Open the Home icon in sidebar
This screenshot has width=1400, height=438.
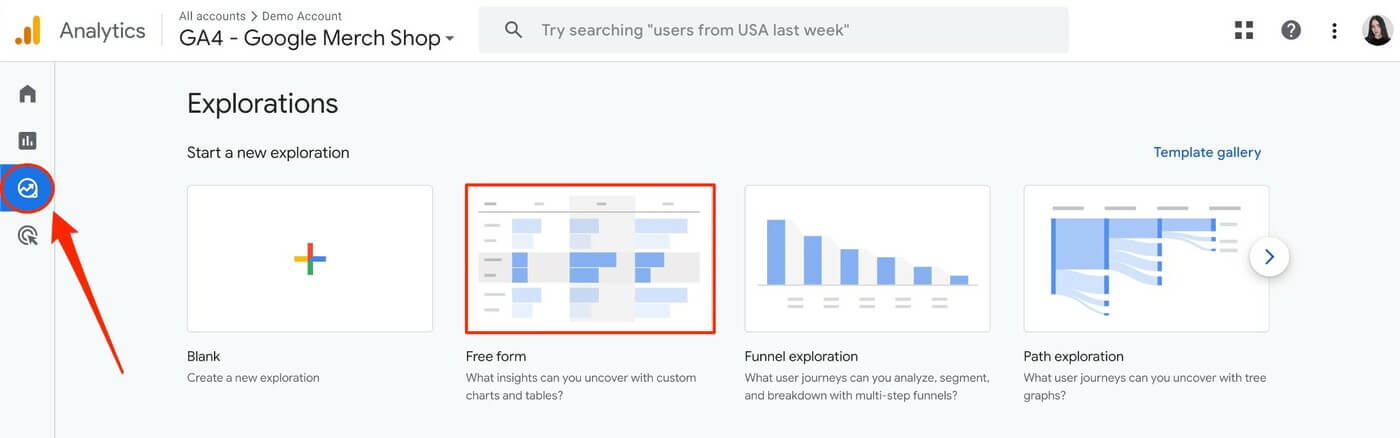(x=28, y=94)
